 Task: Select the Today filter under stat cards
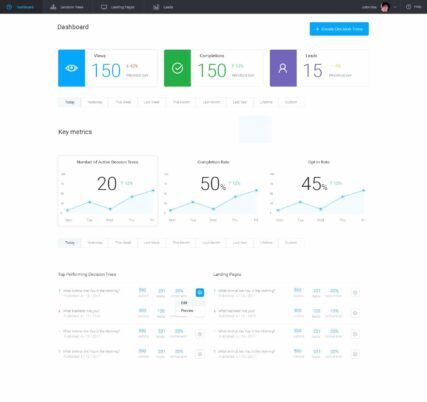(70, 102)
